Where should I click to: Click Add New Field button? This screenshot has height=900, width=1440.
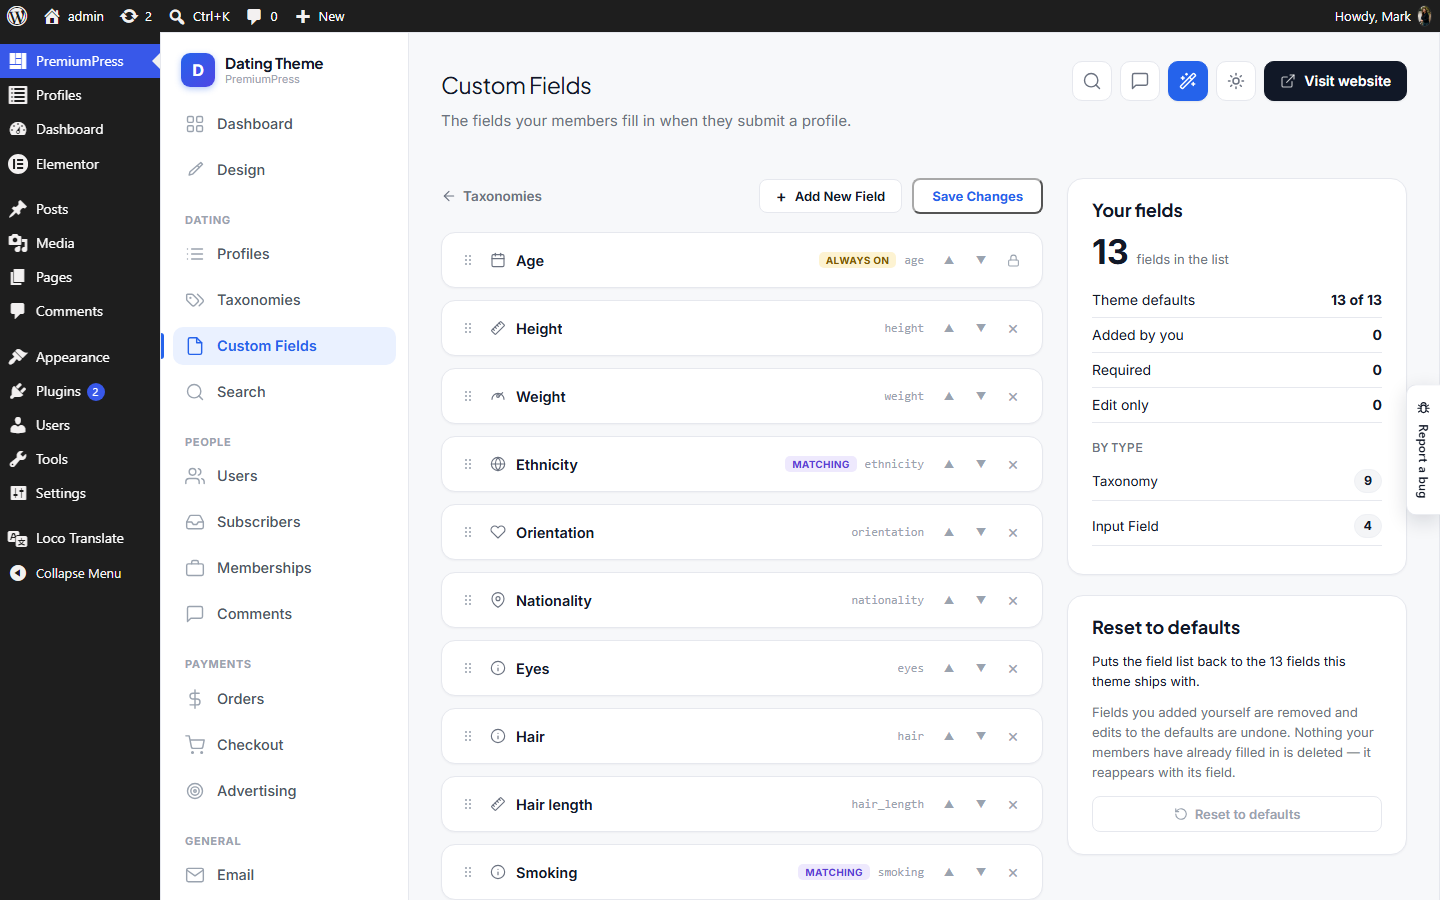[830, 196]
